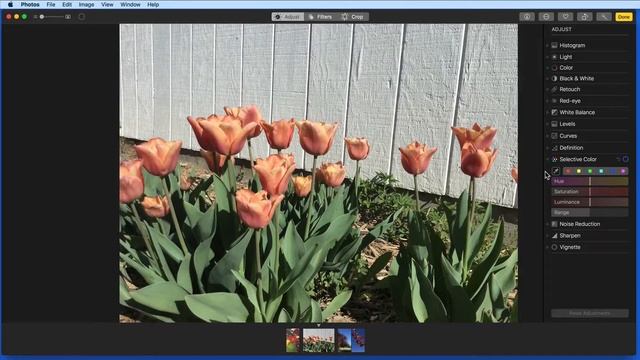Viewport: 640px width, 360px height.
Task: Click the White Balance icon
Action: pos(554,112)
